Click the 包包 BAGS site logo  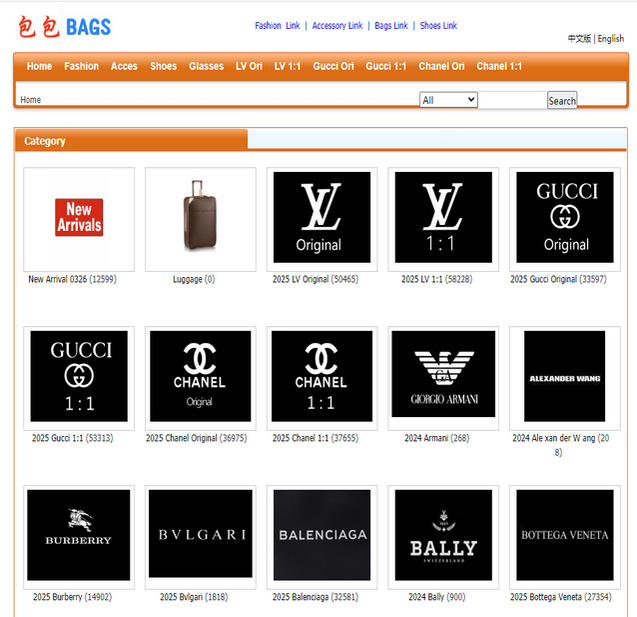coord(64,27)
